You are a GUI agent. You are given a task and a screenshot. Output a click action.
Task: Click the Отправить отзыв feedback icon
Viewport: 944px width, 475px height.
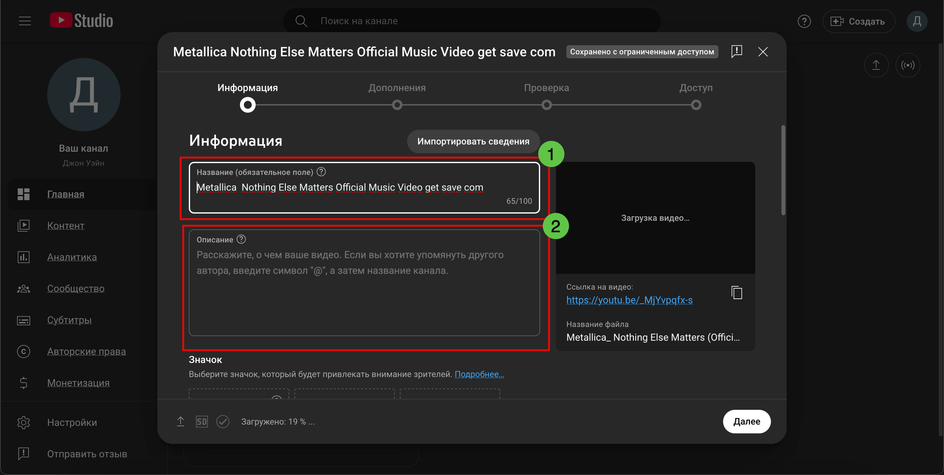pyautogui.click(x=23, y=453)
